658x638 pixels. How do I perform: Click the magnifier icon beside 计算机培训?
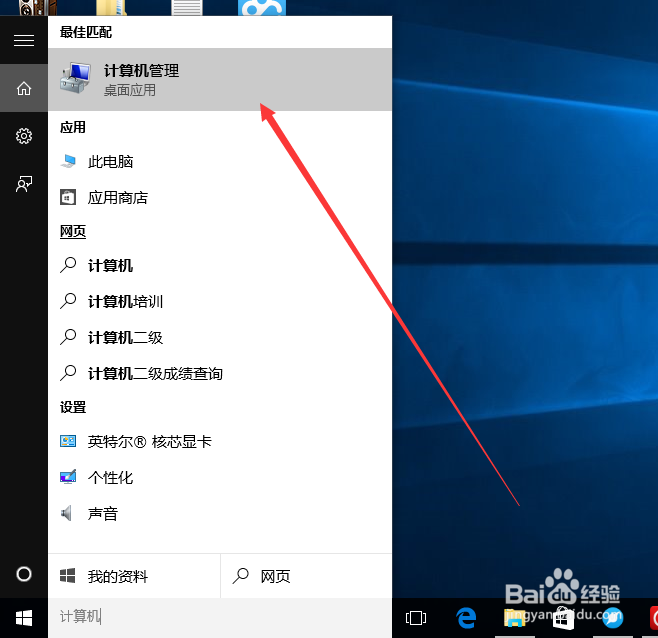coord(68,301)
